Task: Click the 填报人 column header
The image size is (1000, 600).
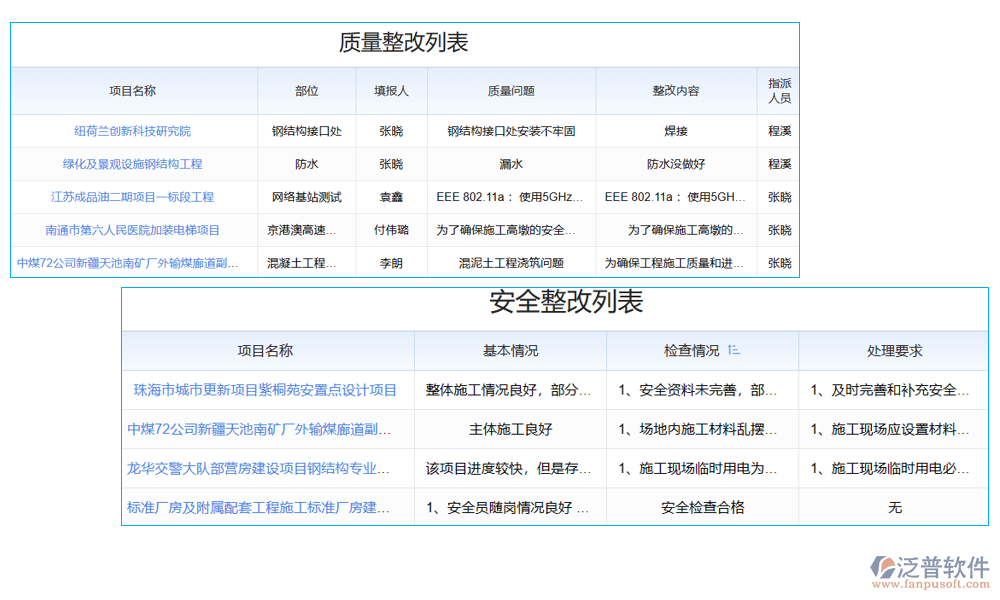Action: 390,90
